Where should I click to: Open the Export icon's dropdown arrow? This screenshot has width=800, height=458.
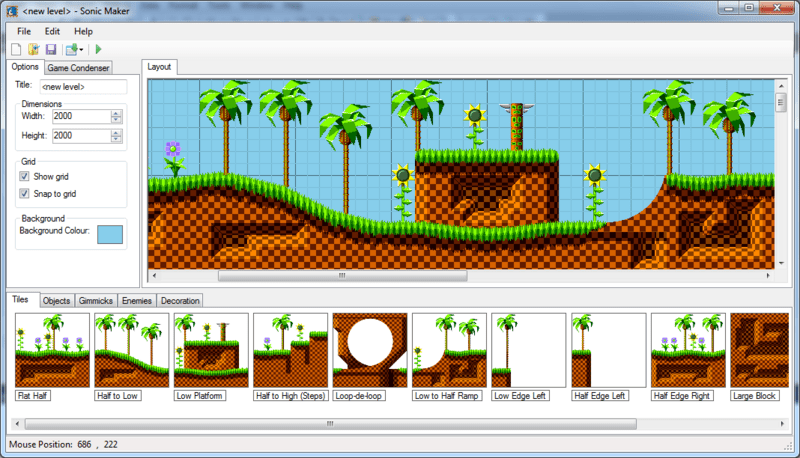pyautogui.click(x=81, y=50)
